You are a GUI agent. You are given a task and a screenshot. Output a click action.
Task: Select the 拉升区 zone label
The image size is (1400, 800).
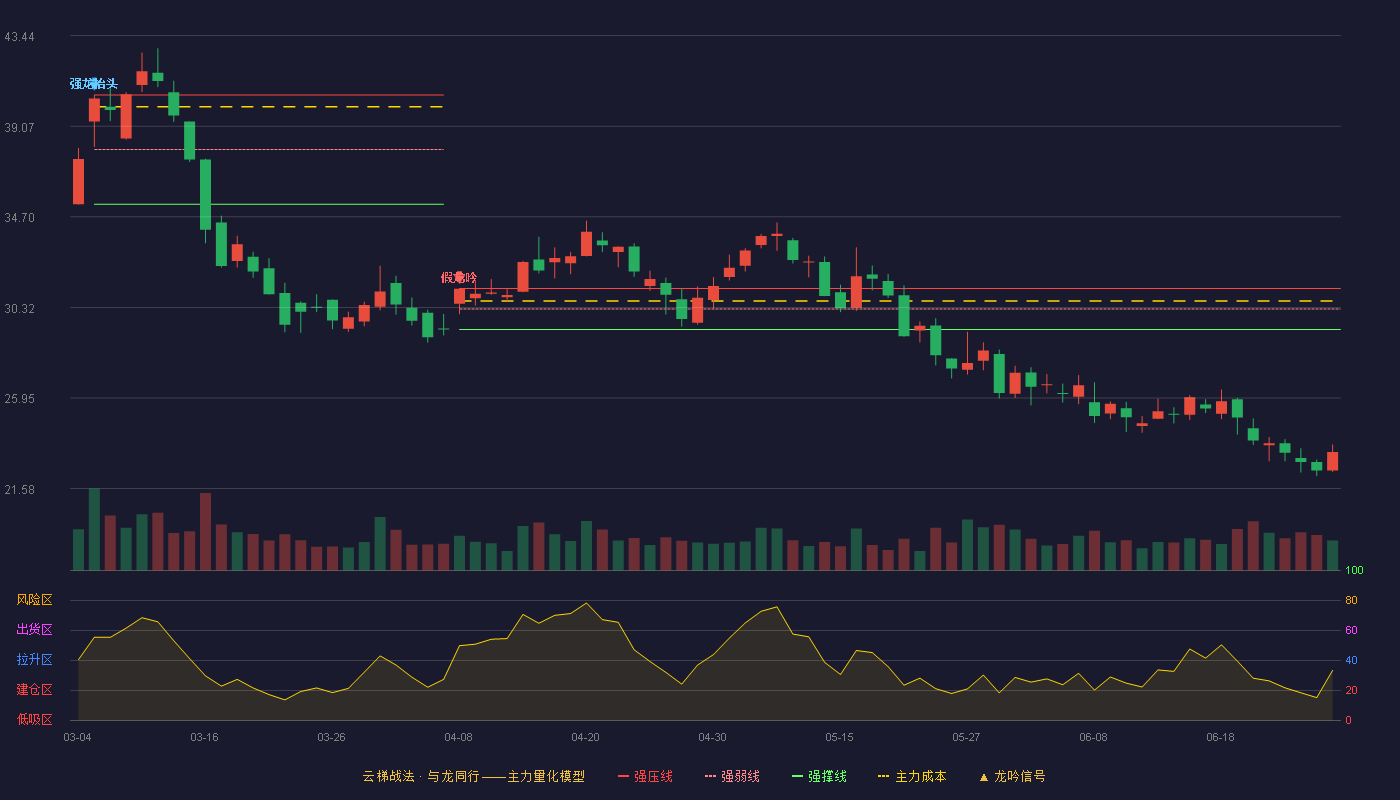pos(34,660)
